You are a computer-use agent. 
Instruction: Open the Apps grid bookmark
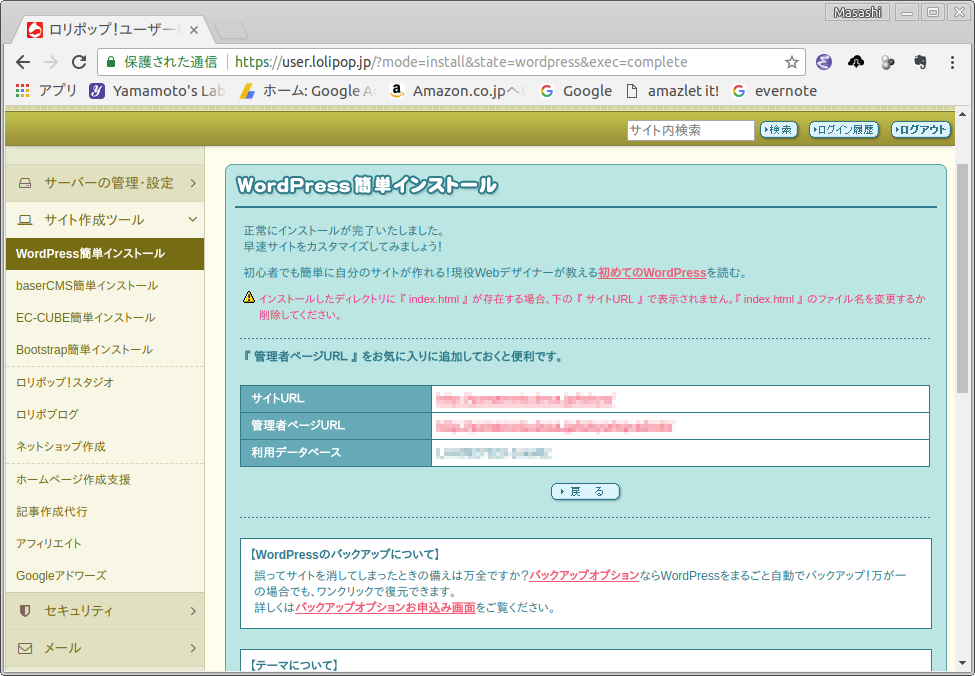pyautogui.click(x=46, y=91)
